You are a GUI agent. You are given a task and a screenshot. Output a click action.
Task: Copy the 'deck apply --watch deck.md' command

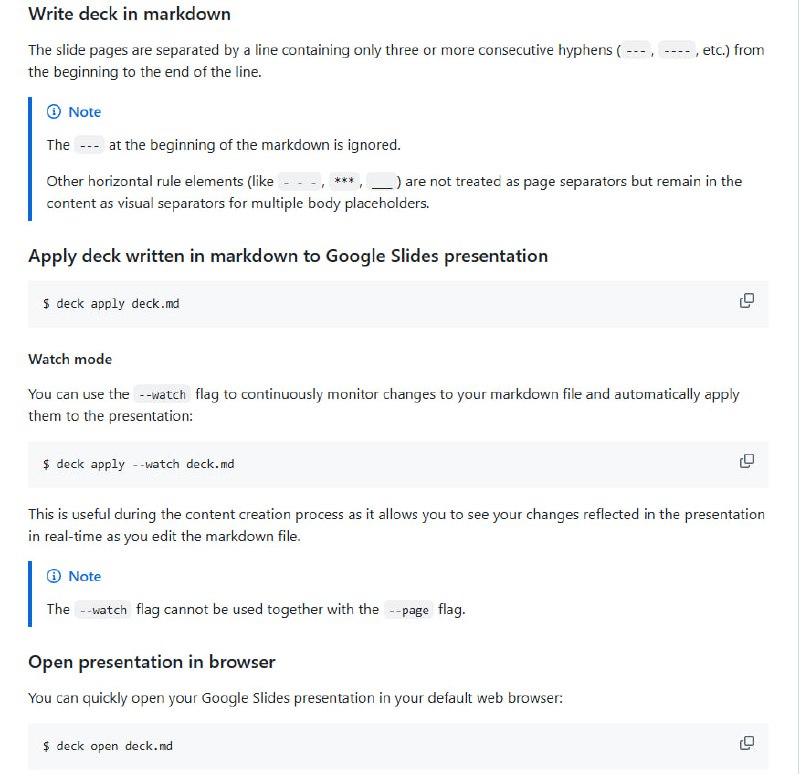747,461
